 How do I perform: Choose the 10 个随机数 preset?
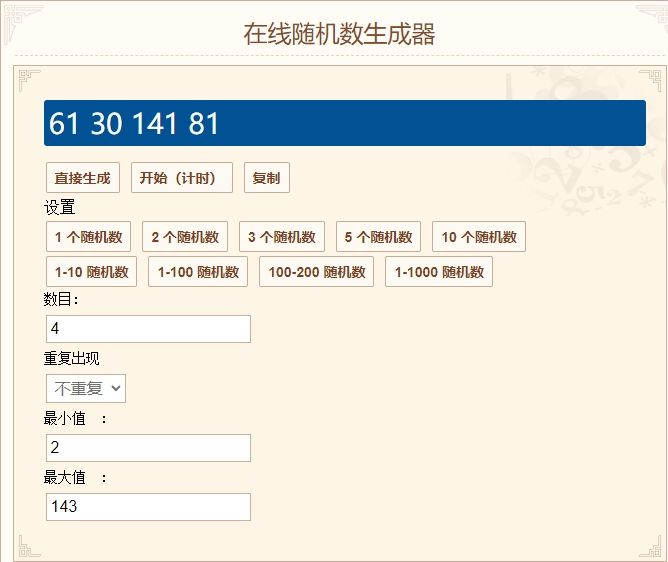tap(479, 236)
